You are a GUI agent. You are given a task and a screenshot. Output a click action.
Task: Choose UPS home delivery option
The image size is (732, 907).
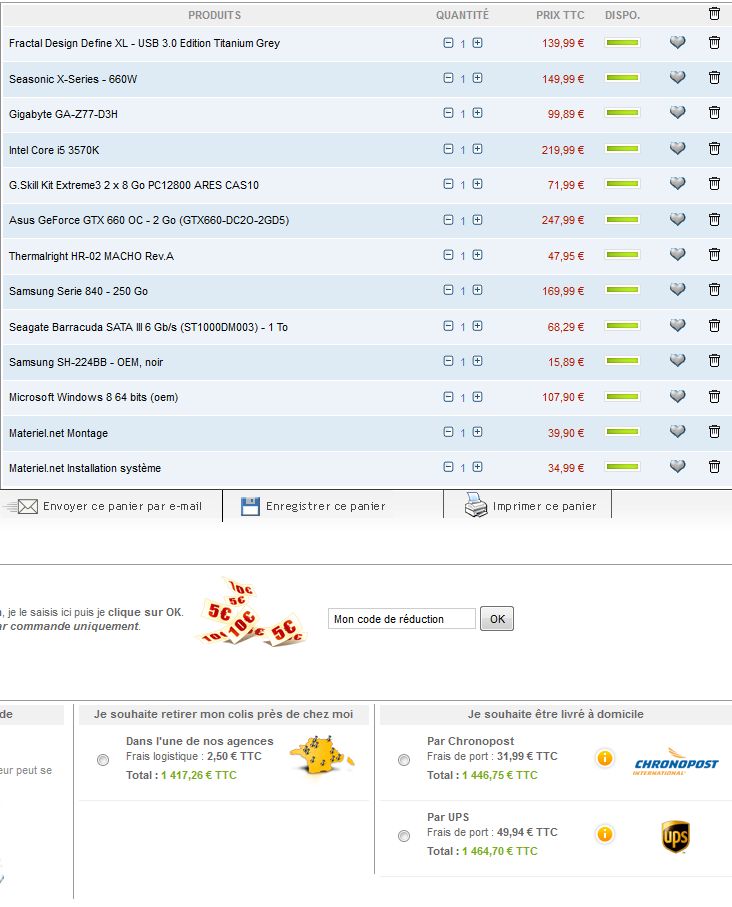(x=404, y=836)
